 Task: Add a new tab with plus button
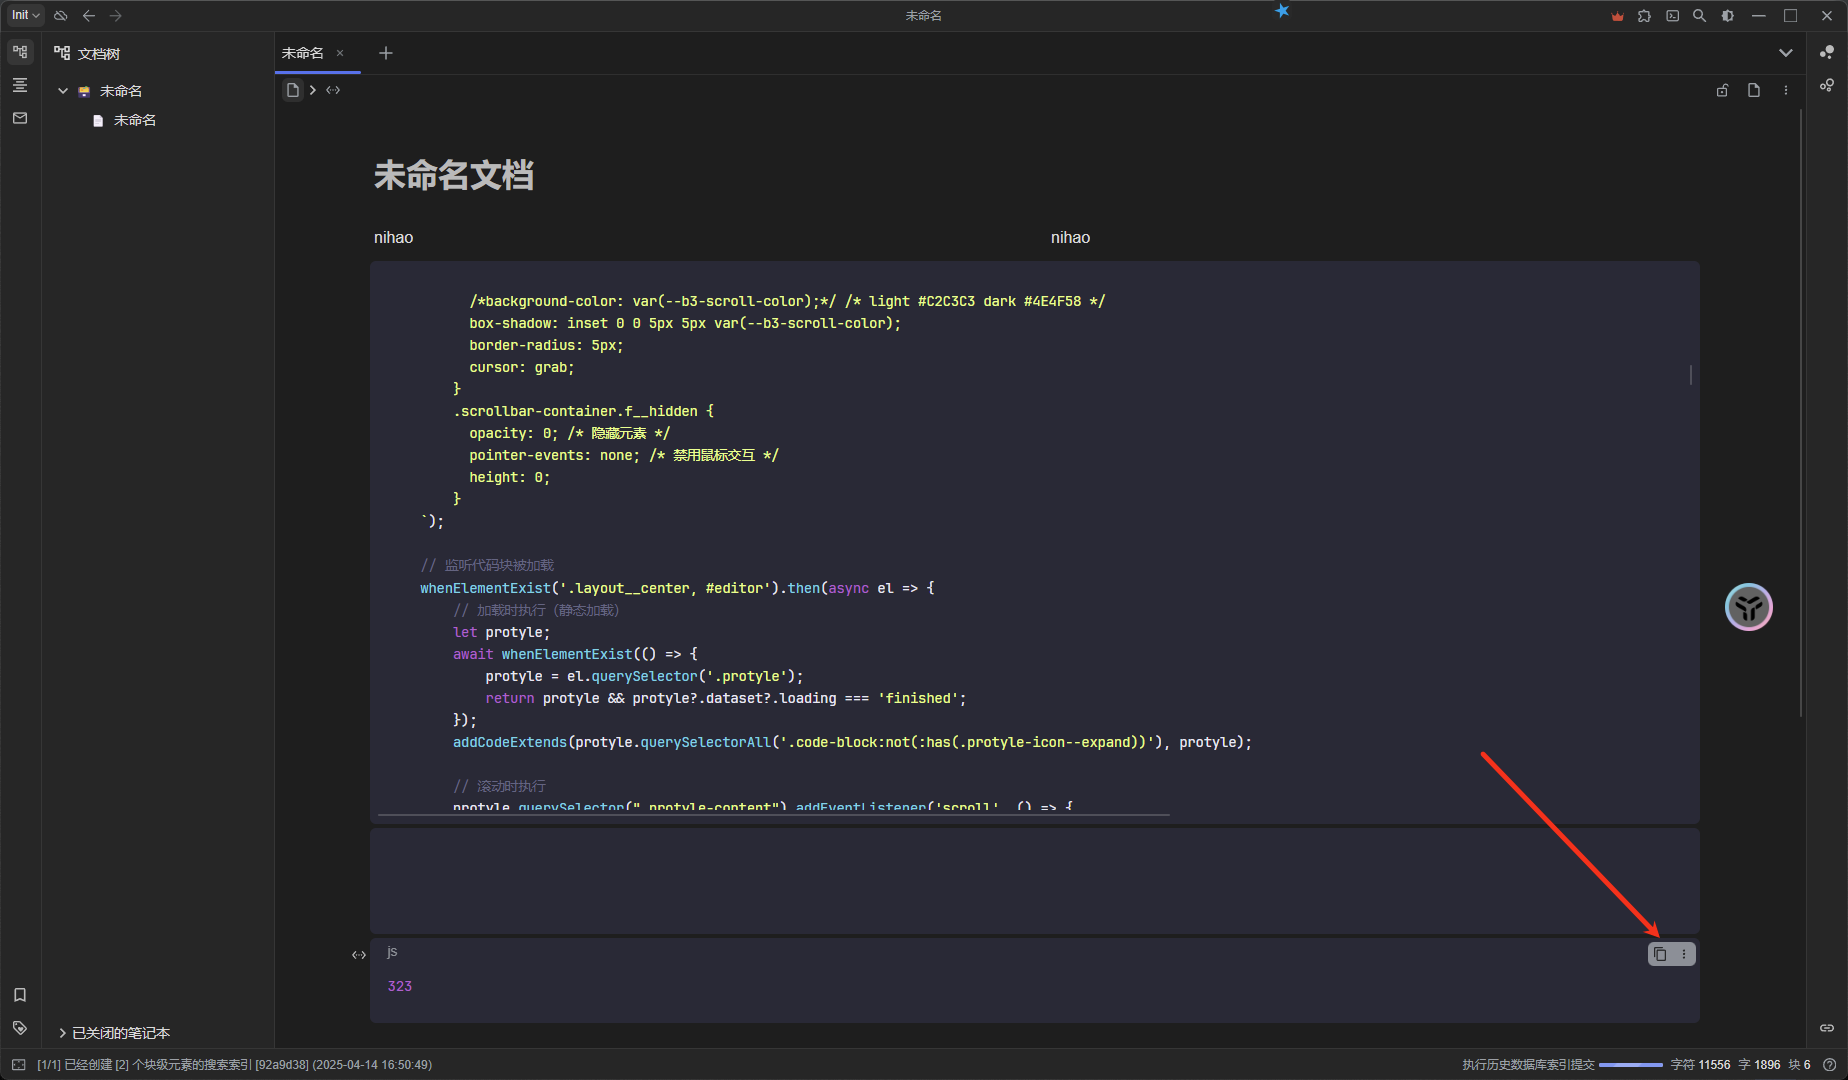click(386, 53)
